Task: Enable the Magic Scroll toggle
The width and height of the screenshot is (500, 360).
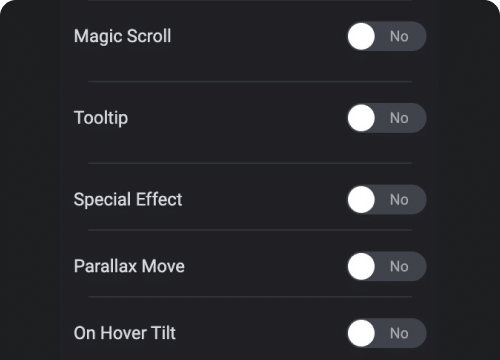Action: (387, 36)
